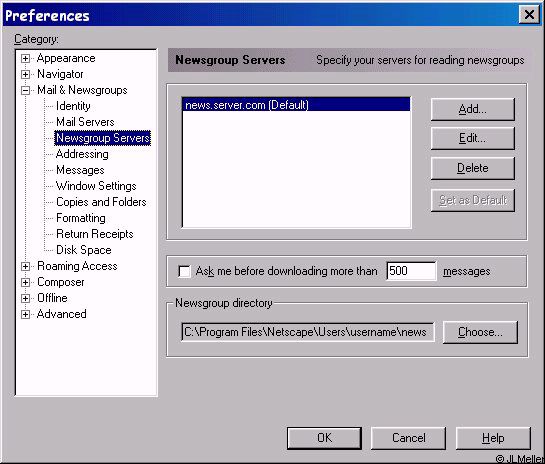Collapse the Mail & Newsgroups category
This screenshot has height=464, width=545.
[25, 90]
